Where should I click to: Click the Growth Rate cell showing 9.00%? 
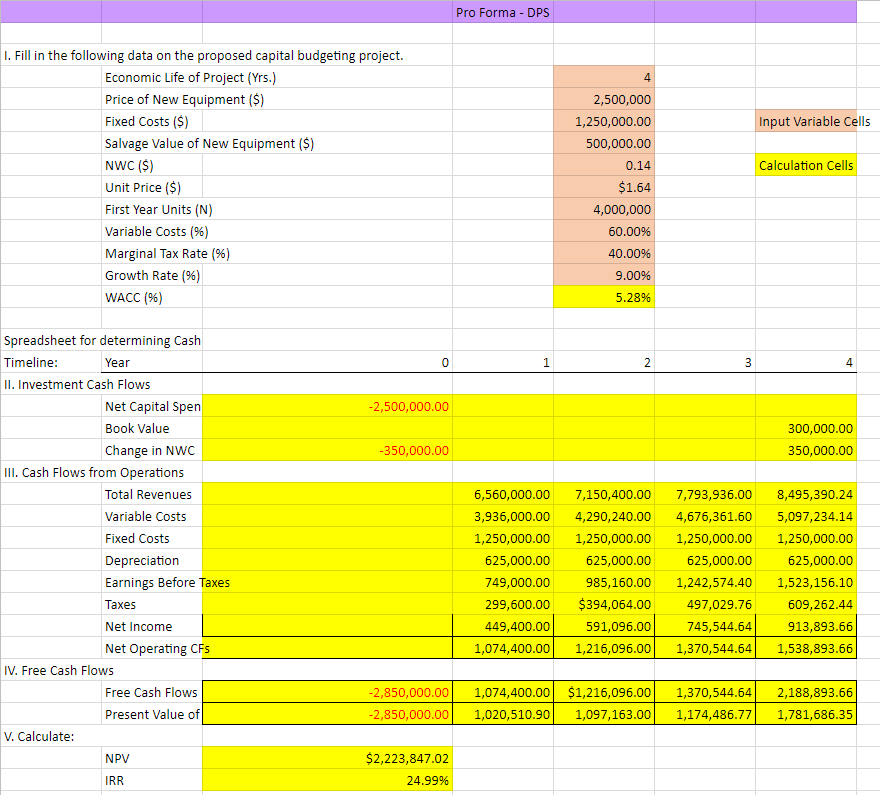coord(604,276)
